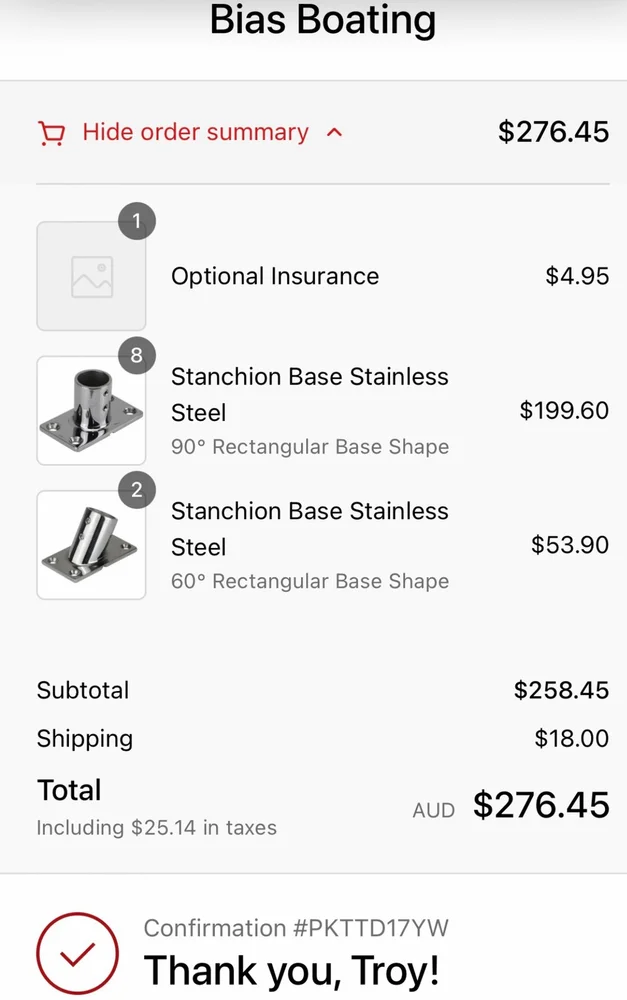
Task: Click the 90° stanchion base product thumbnail
Action: coord(91,411)
